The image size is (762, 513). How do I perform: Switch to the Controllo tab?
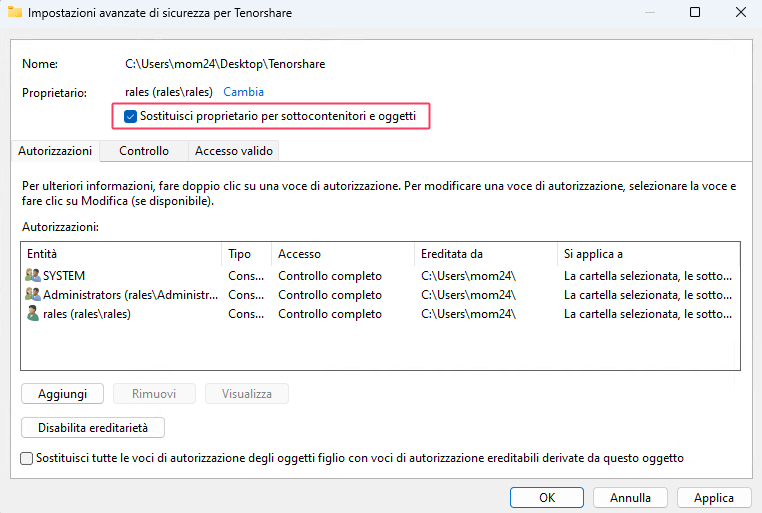144,151
